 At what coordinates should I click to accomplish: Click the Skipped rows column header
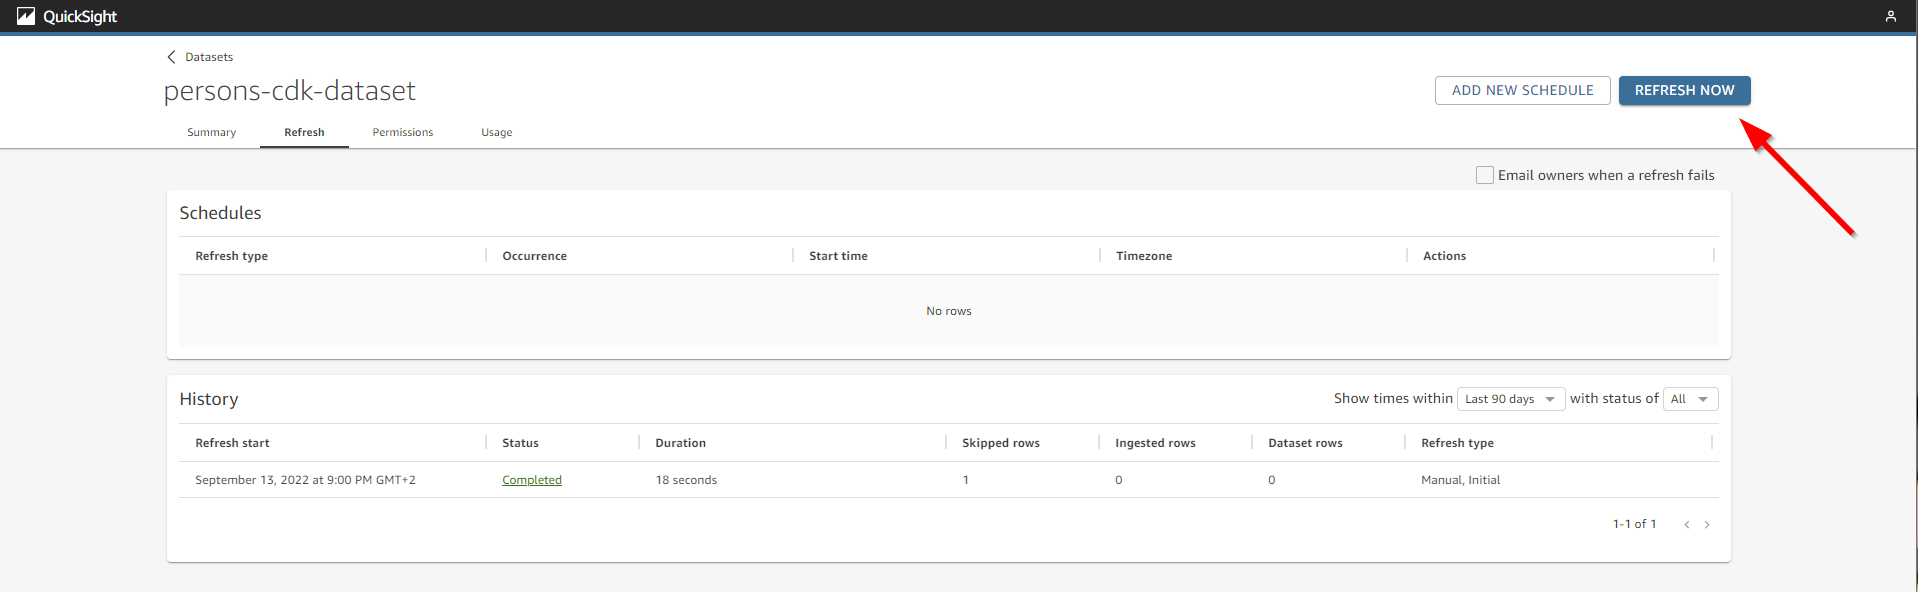[x=1001, y=443]
